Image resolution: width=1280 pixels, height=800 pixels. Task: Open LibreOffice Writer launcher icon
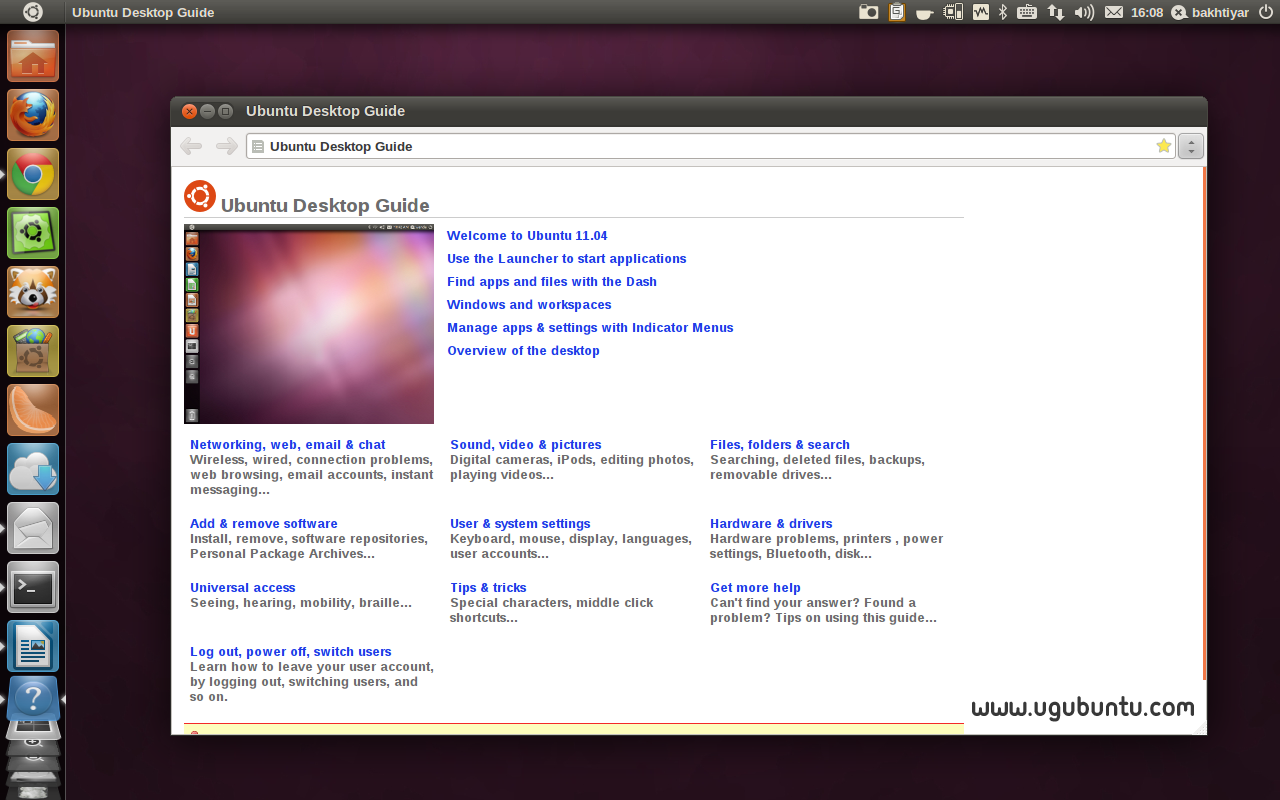pos(33,646)
